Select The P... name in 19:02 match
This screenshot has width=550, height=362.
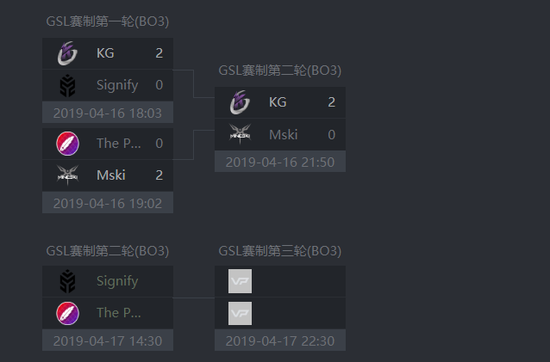[x=119, y=143]
